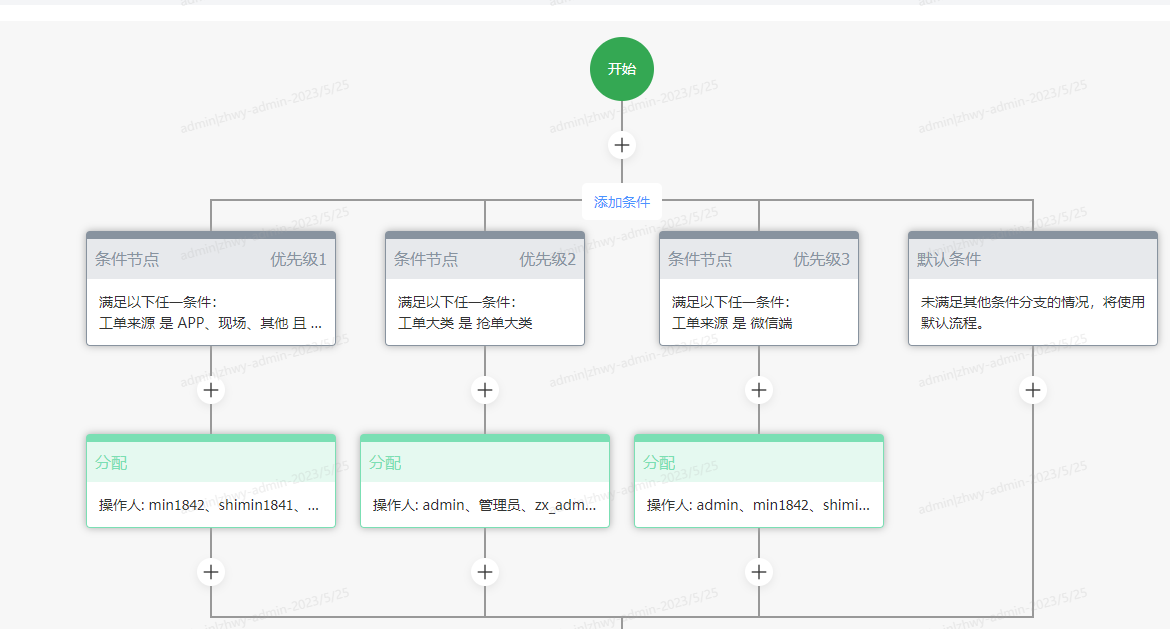Open the 优先级3 condition node header

click(759, 259)
